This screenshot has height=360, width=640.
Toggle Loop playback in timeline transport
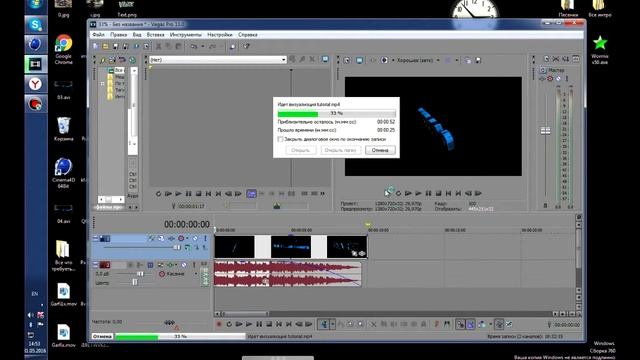click(229, 324)
